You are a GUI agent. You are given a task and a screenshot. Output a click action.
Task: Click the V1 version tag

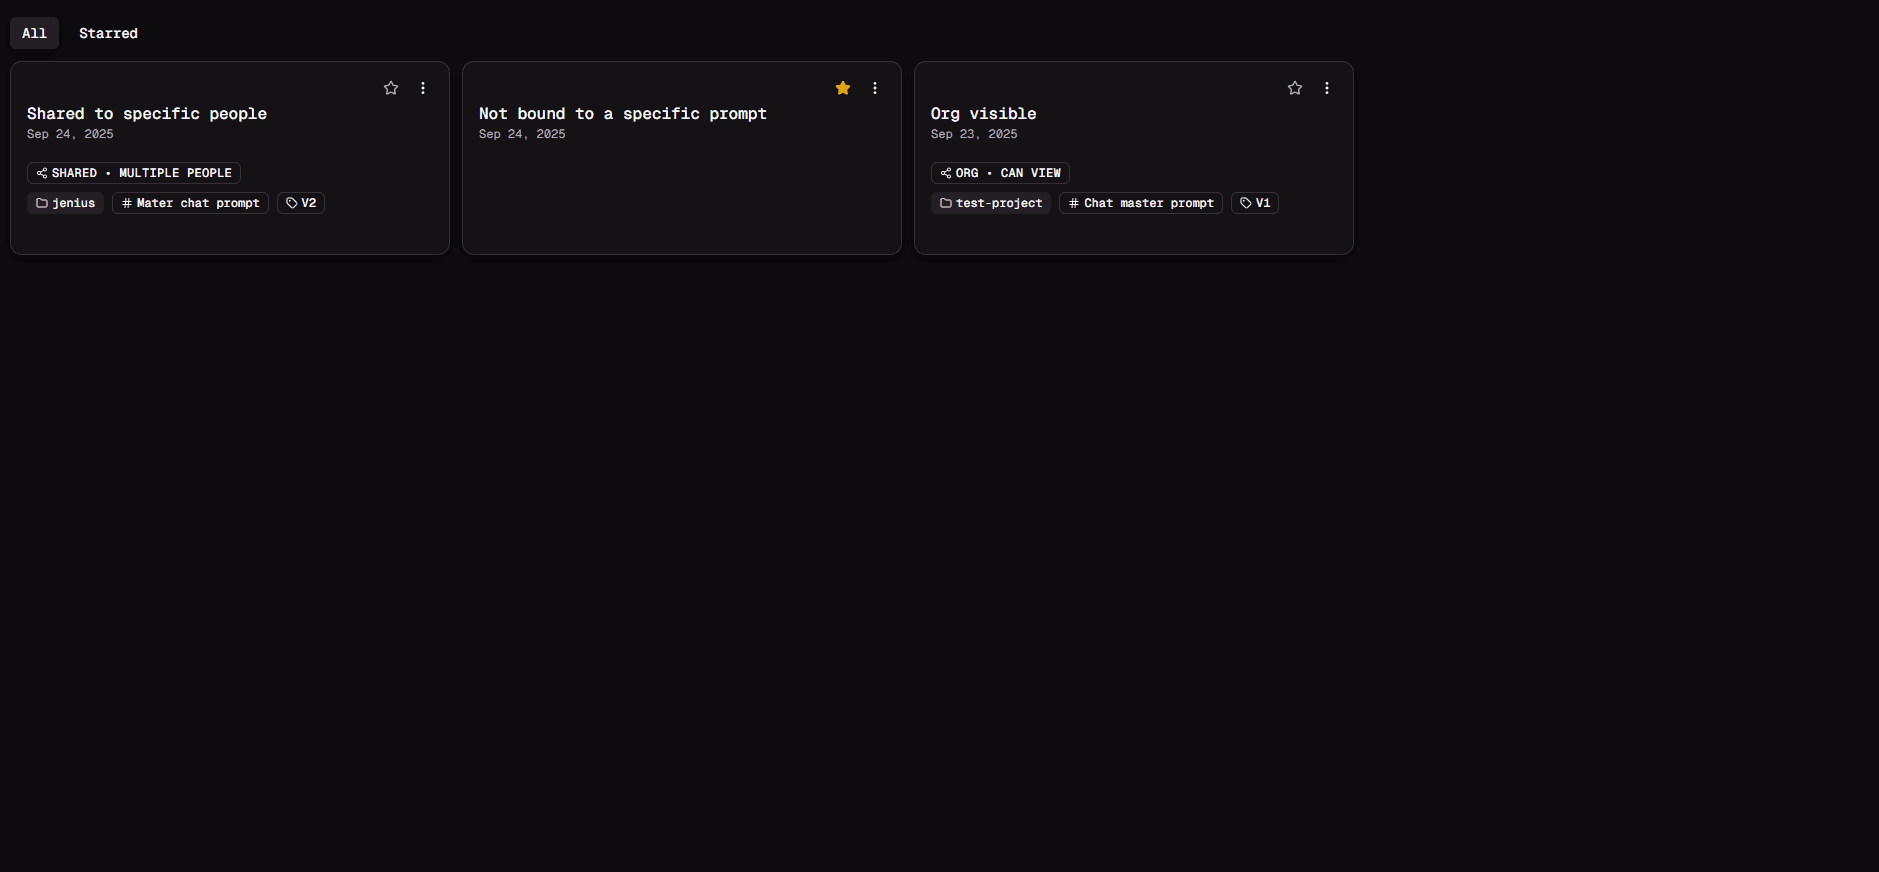[x=1255, y=203]
